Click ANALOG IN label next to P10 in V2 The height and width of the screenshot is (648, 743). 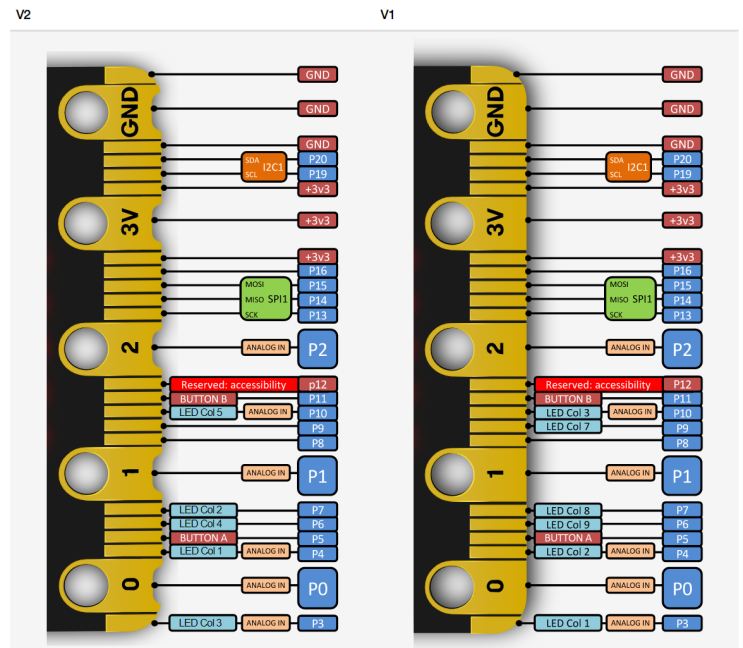268,412
